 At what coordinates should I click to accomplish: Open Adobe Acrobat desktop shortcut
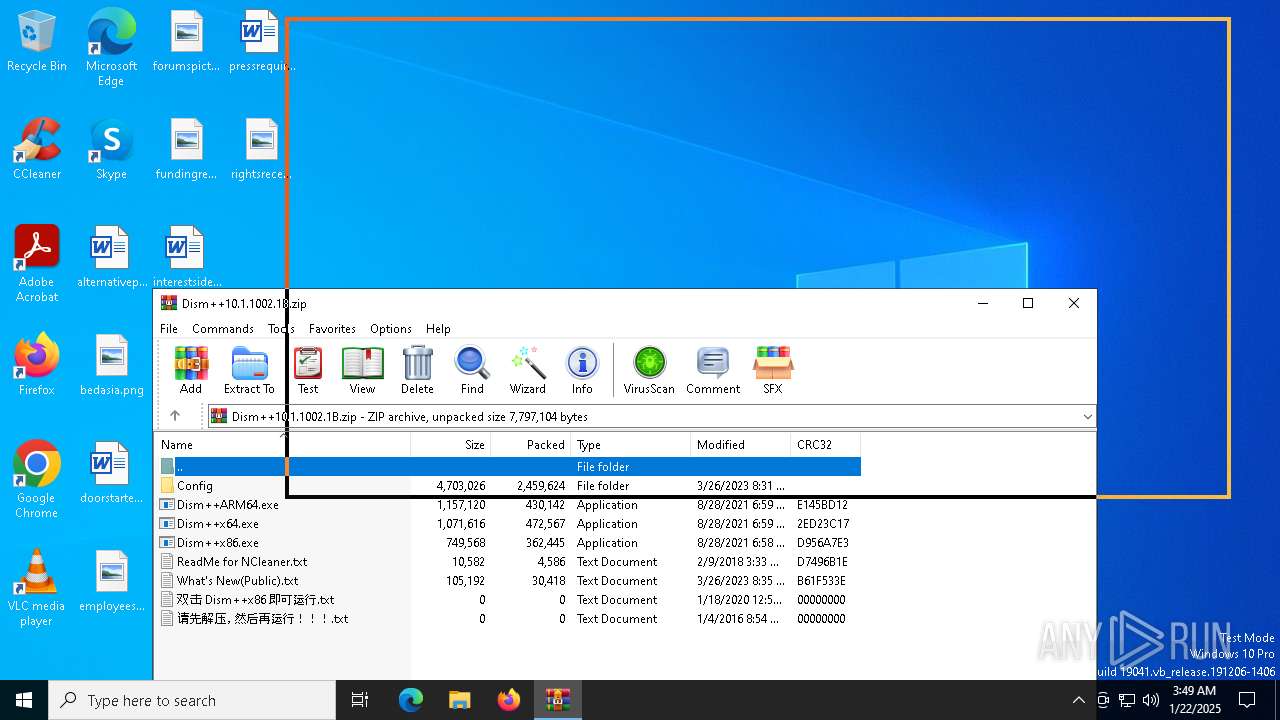[37, 264]
